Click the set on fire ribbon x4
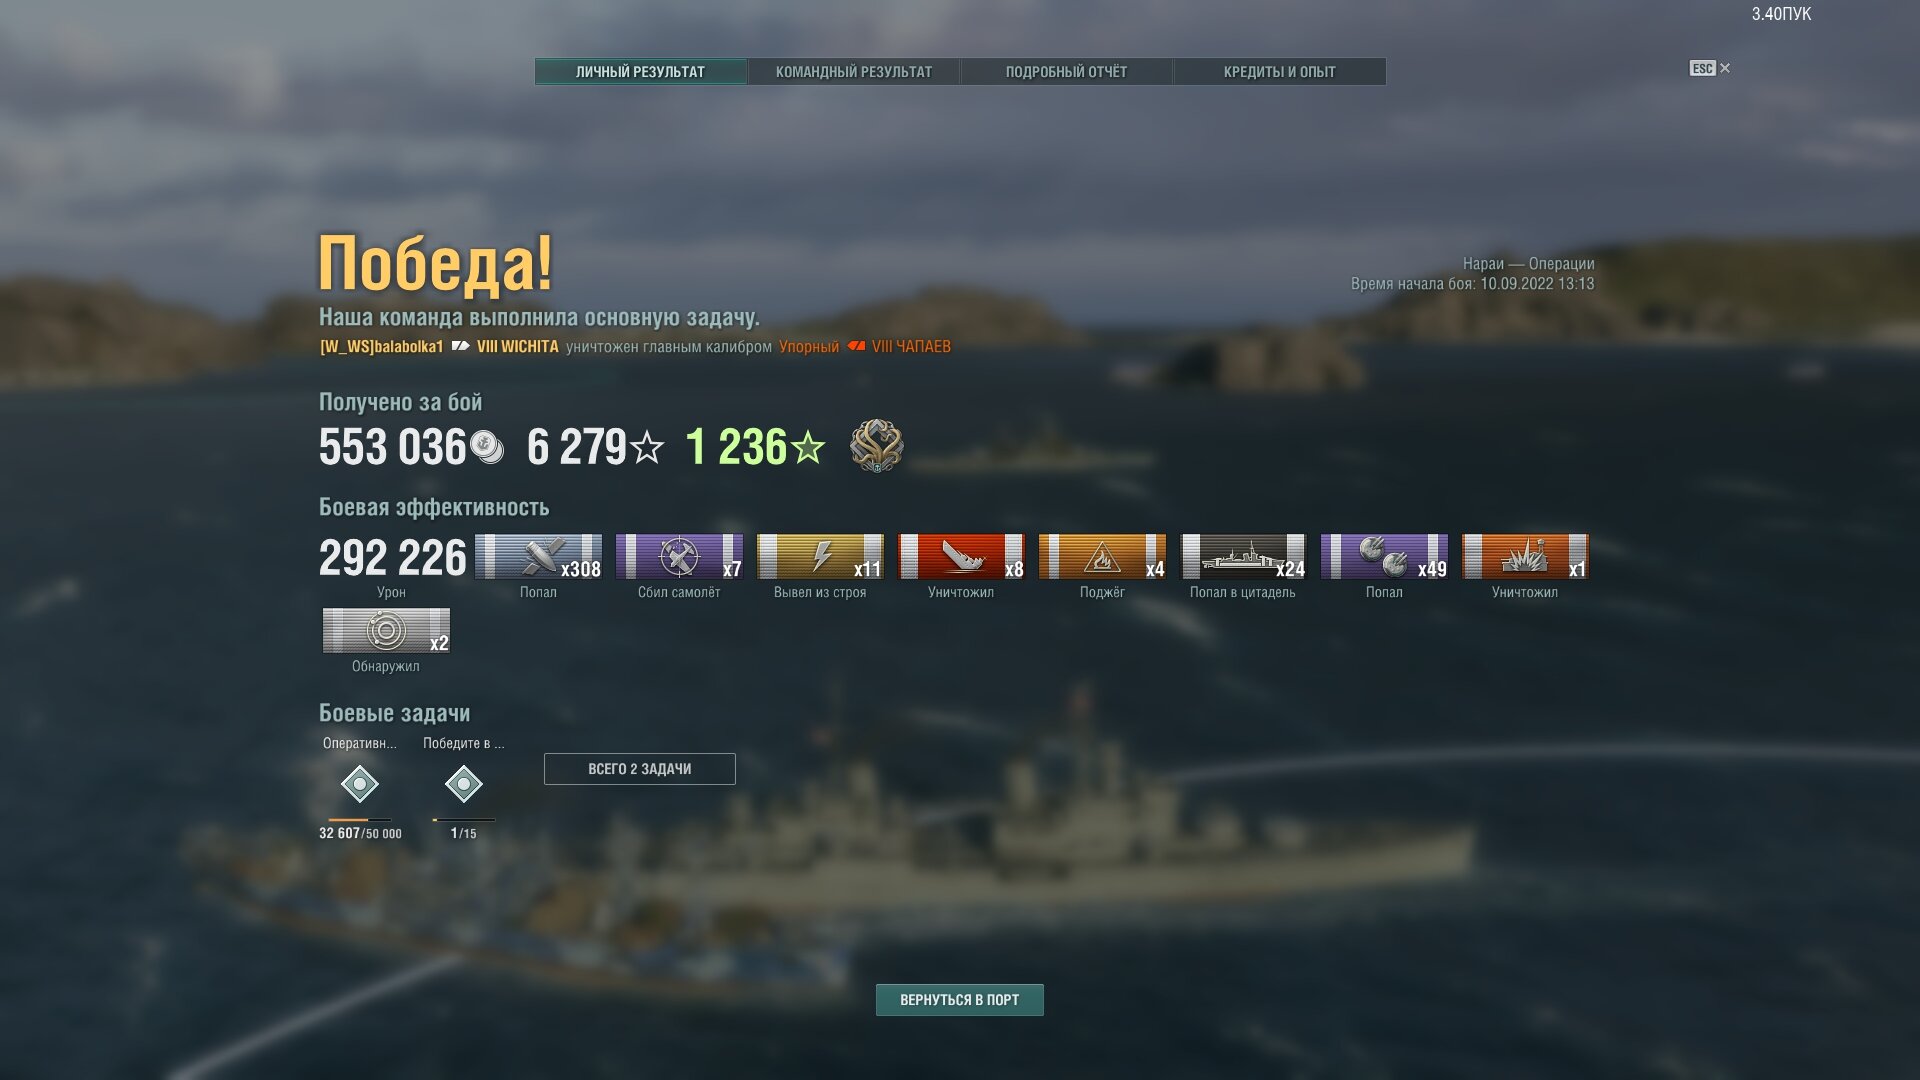 (x=1102, y=557)
